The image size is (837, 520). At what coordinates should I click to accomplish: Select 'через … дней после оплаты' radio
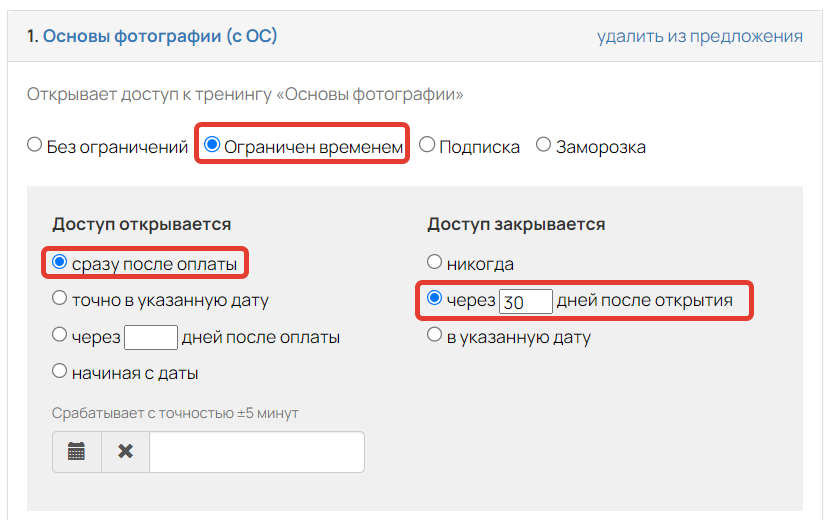tap(59, 335)
